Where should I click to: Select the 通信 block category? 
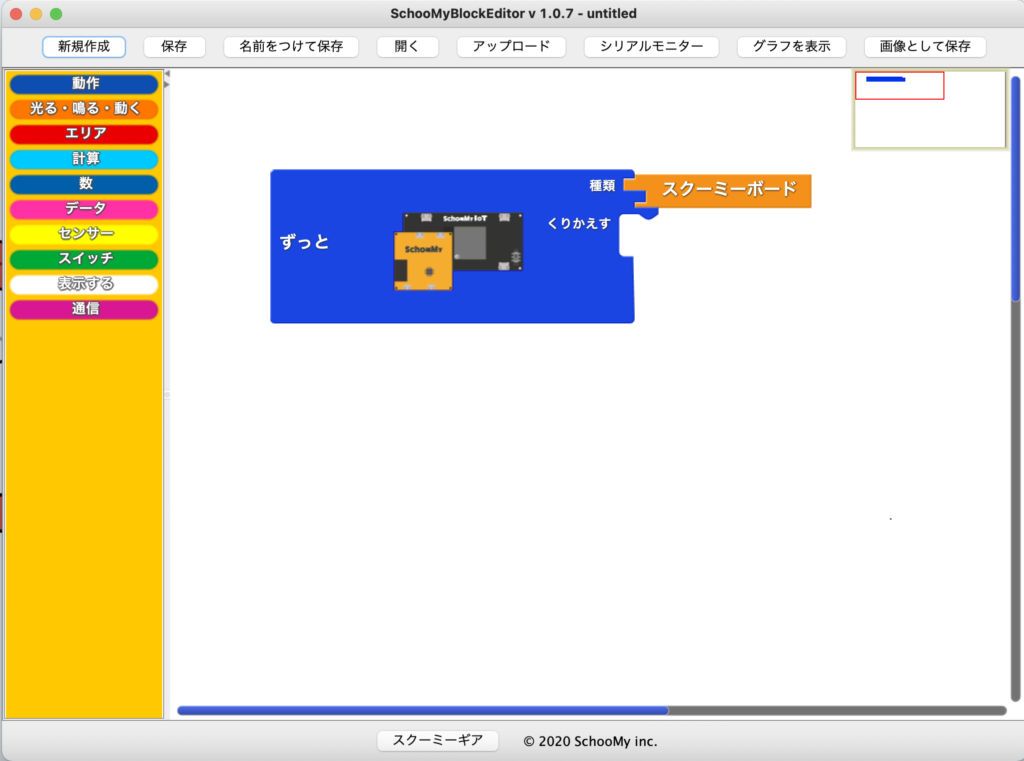(84, 309)
